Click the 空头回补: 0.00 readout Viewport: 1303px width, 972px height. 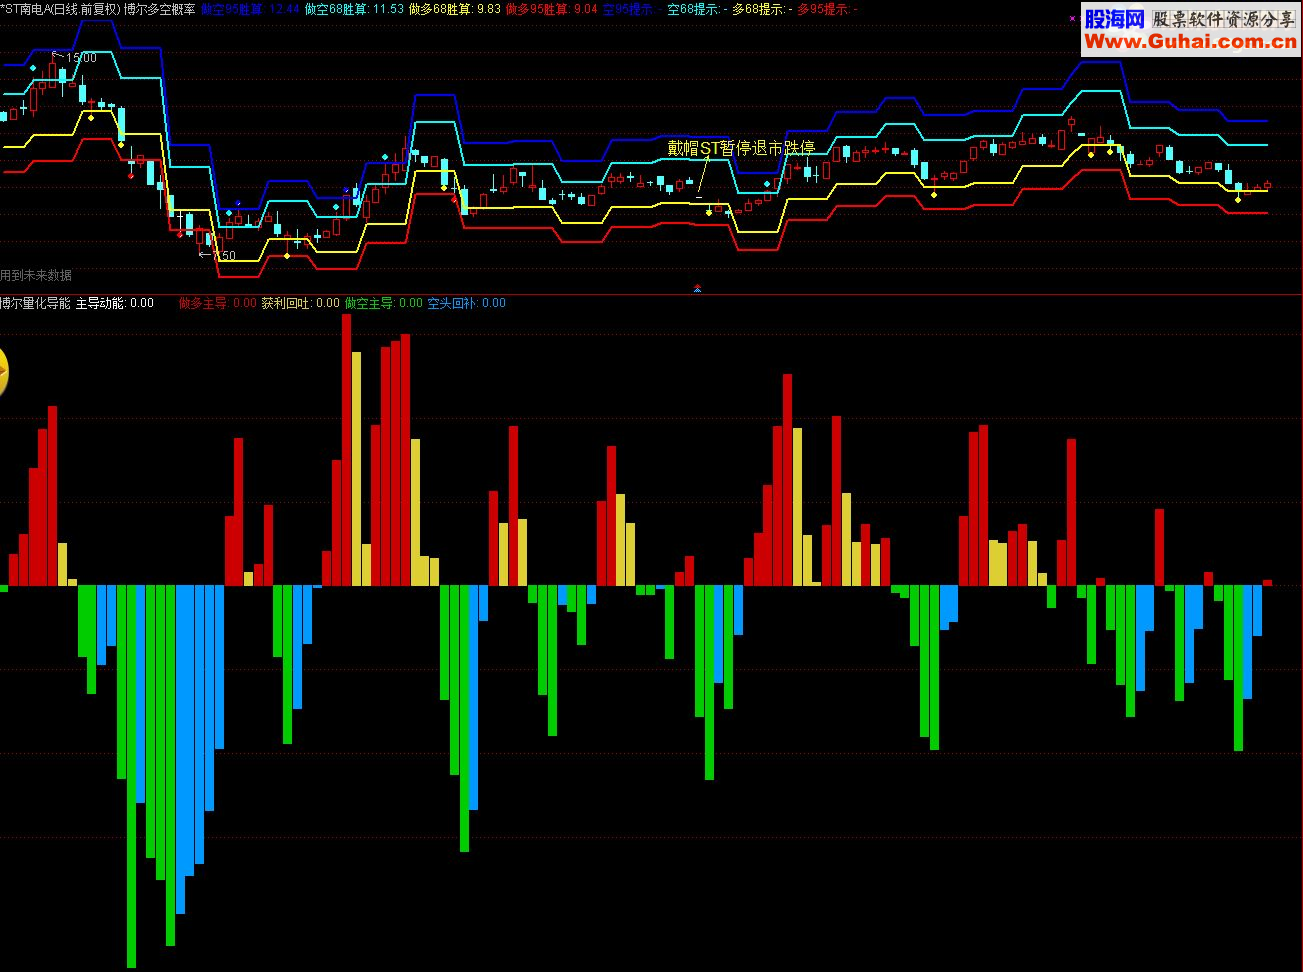click(467, 303)
